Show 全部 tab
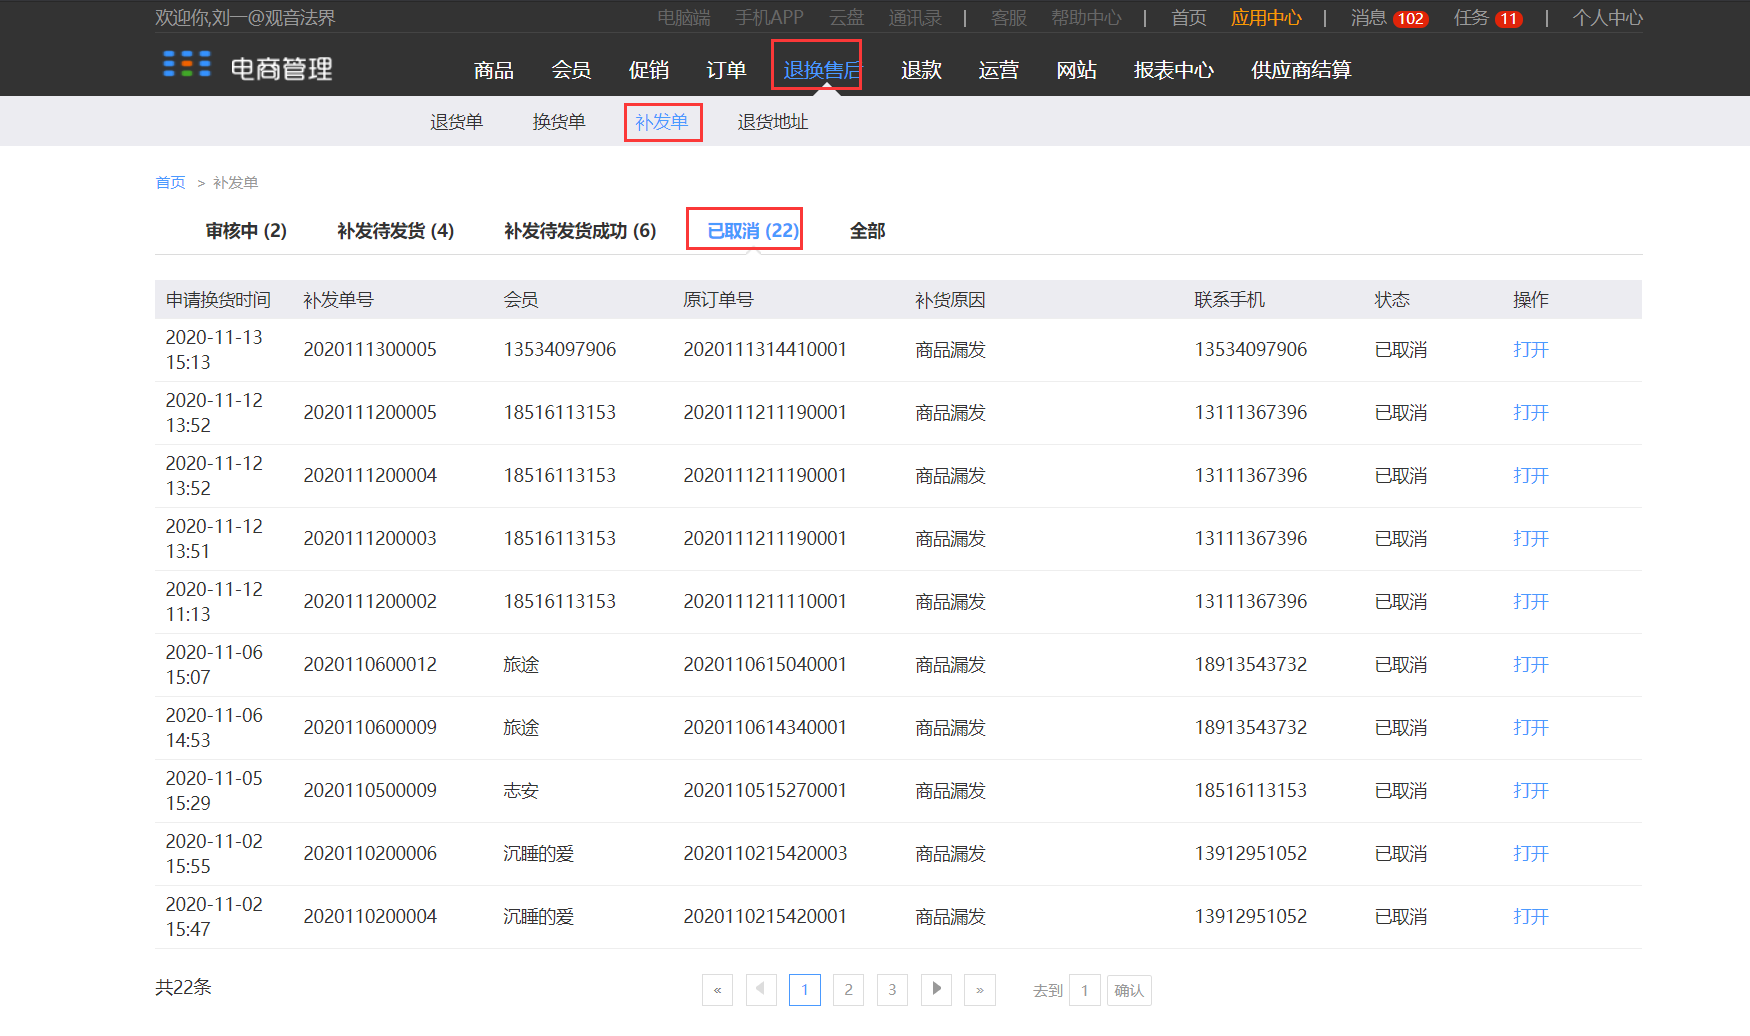 click(x=867, y=231)
